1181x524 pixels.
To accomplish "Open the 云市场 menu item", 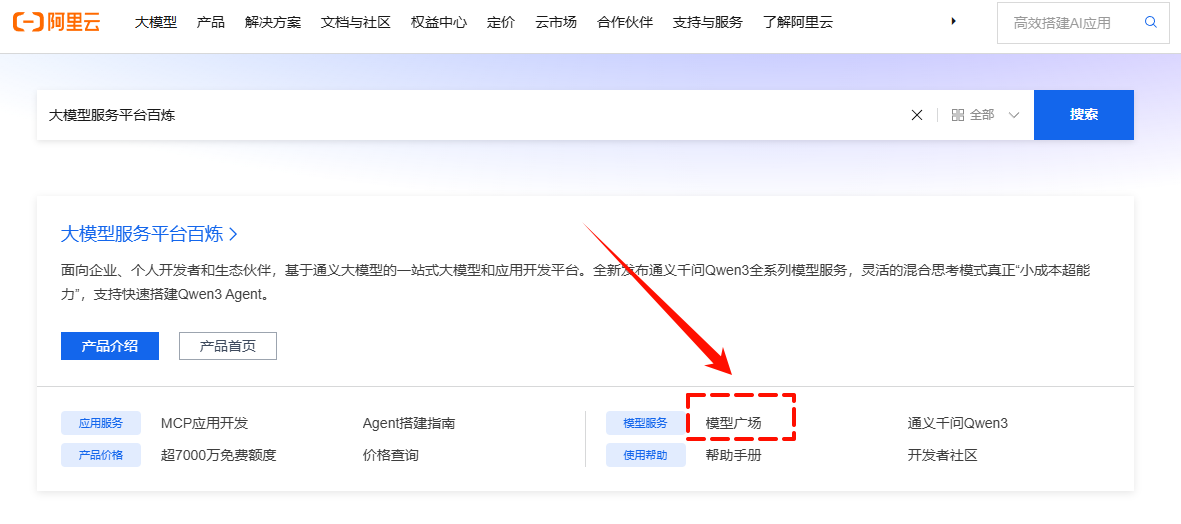I will (x=556, y=22).
